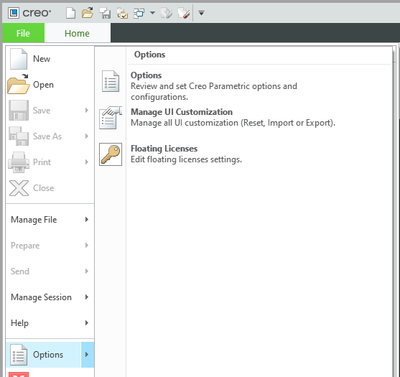Click the X icon beside Close
This screenshot has width=400, height=377.
coord(19,188)
